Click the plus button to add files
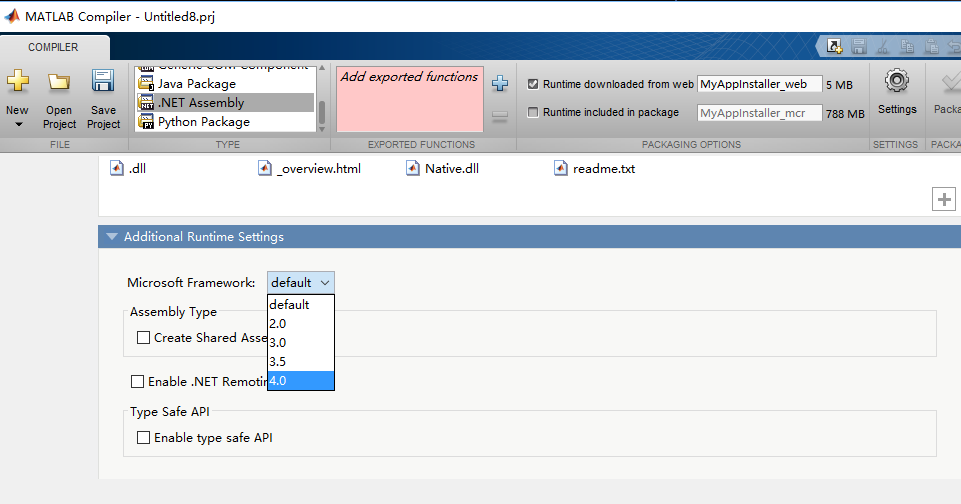Viewport: 961px width, 504px height. point(943,199)
